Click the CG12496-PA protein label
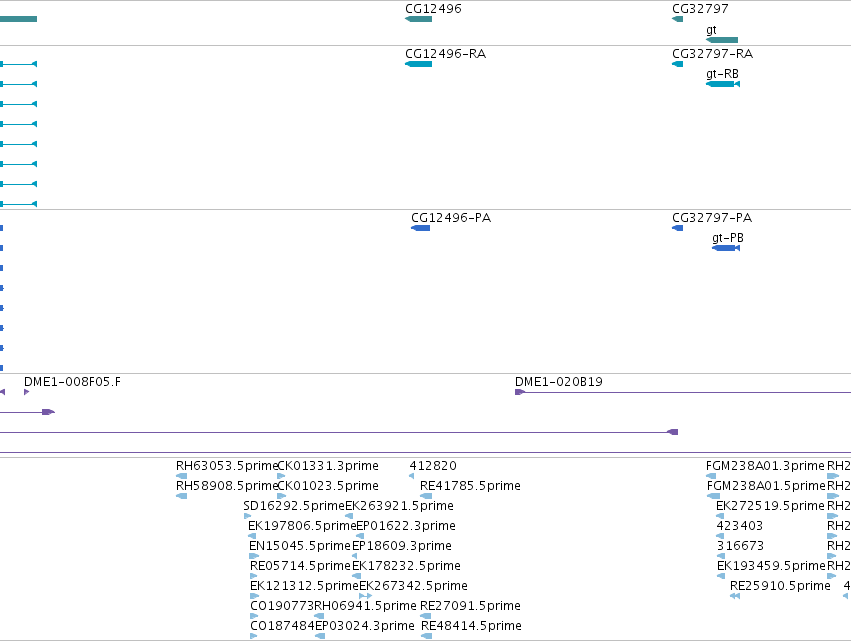This screenshot has height=641, width=851. coord(451,218)
